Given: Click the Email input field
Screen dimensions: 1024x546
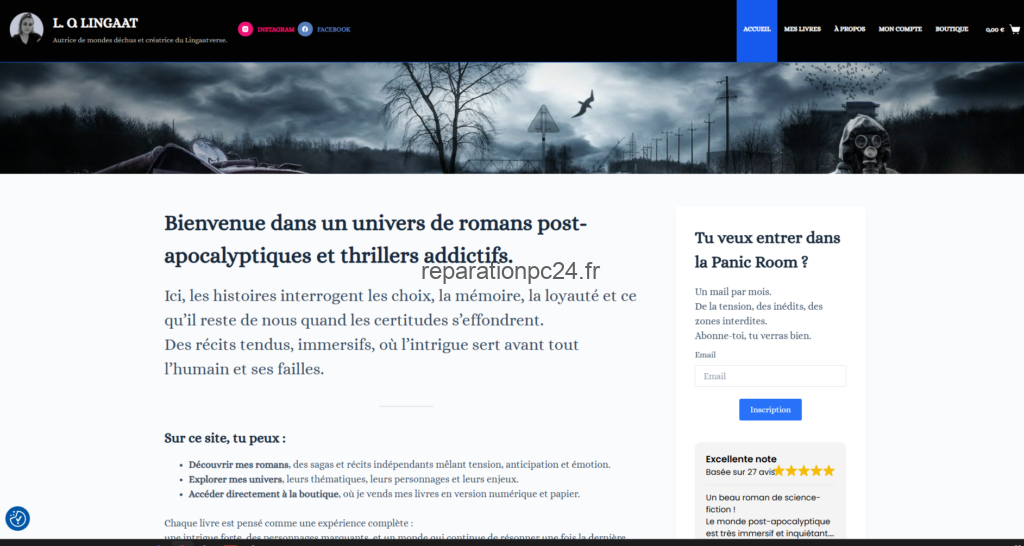Looking at the screenshot, I should tap(770, 376).
